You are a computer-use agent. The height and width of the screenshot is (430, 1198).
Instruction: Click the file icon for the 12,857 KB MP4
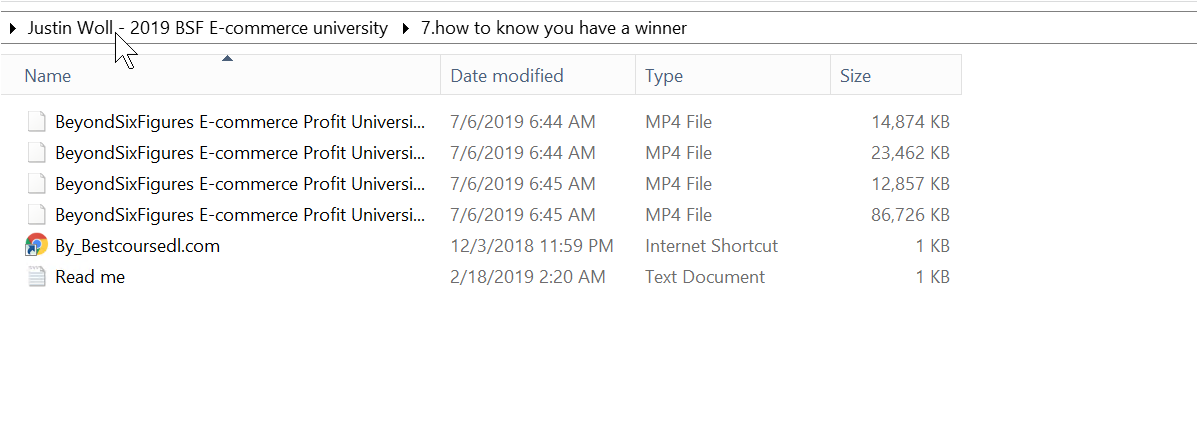(37, 184)
